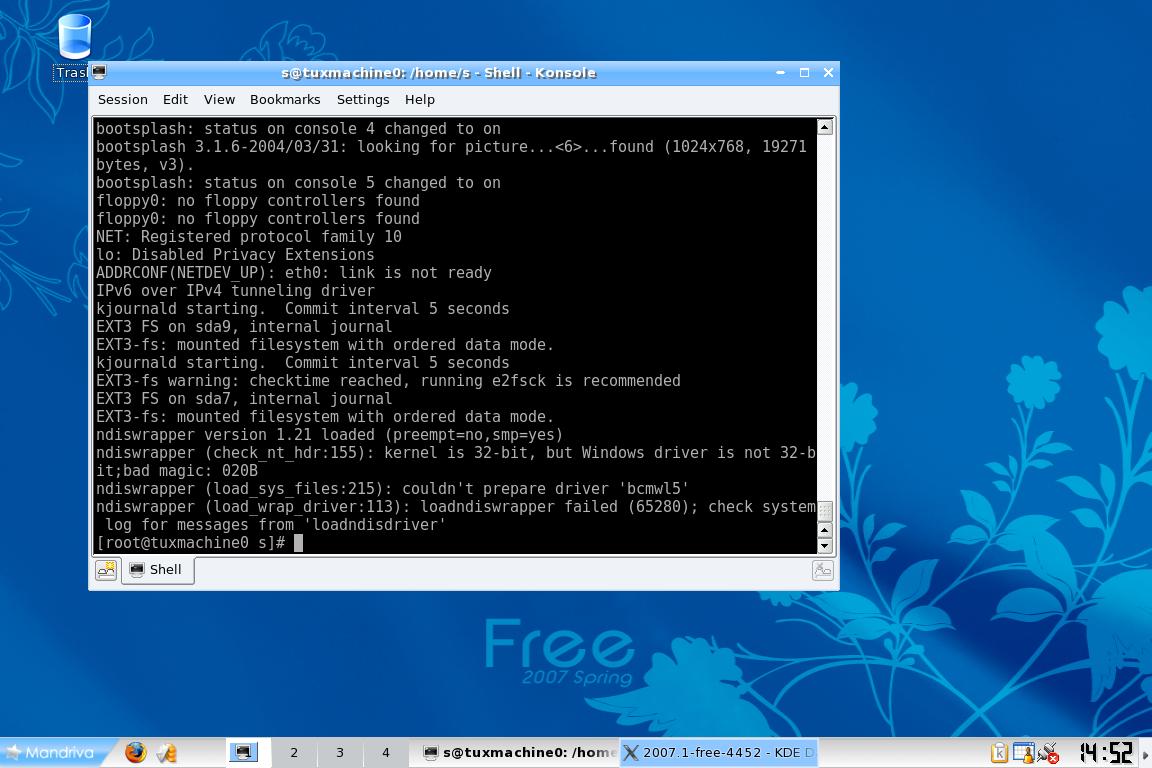Viewport: 1152px width, 768px height.
Task: Close the Konsole window
Action: point(828,72)
